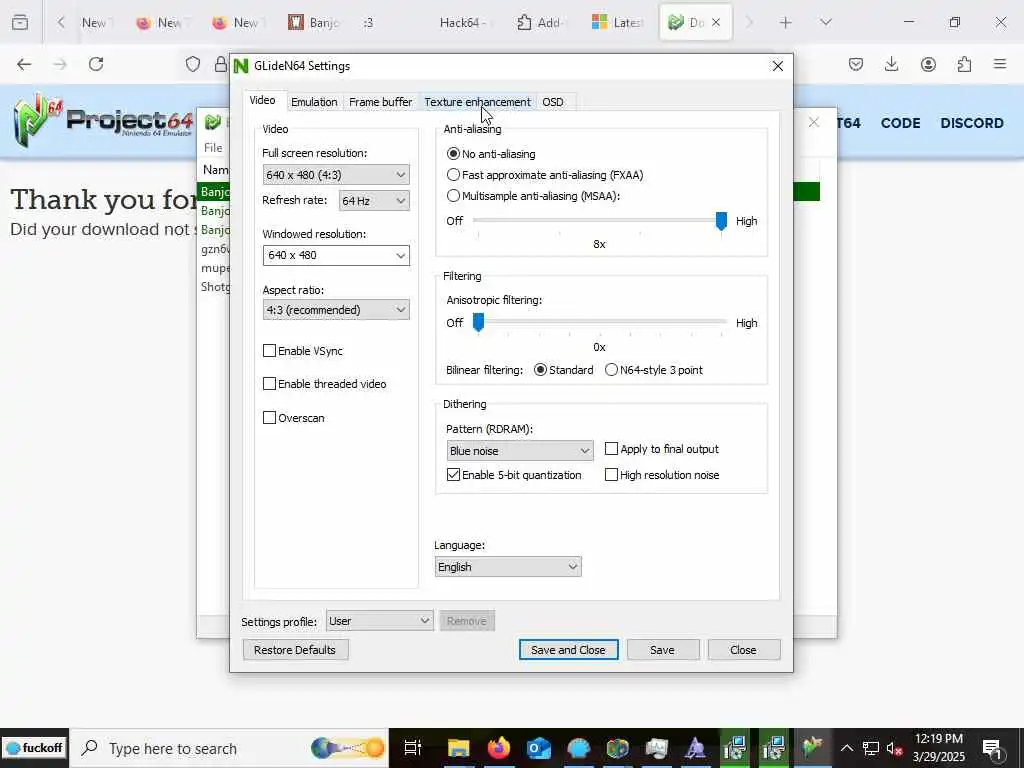Viewport: 1024px width, 768px height.
Task: Click the Save button
Action: [662, 650]
